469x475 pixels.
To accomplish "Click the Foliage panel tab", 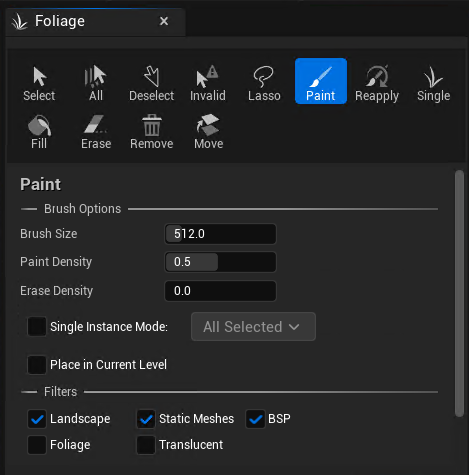I will tap(95, 22).
